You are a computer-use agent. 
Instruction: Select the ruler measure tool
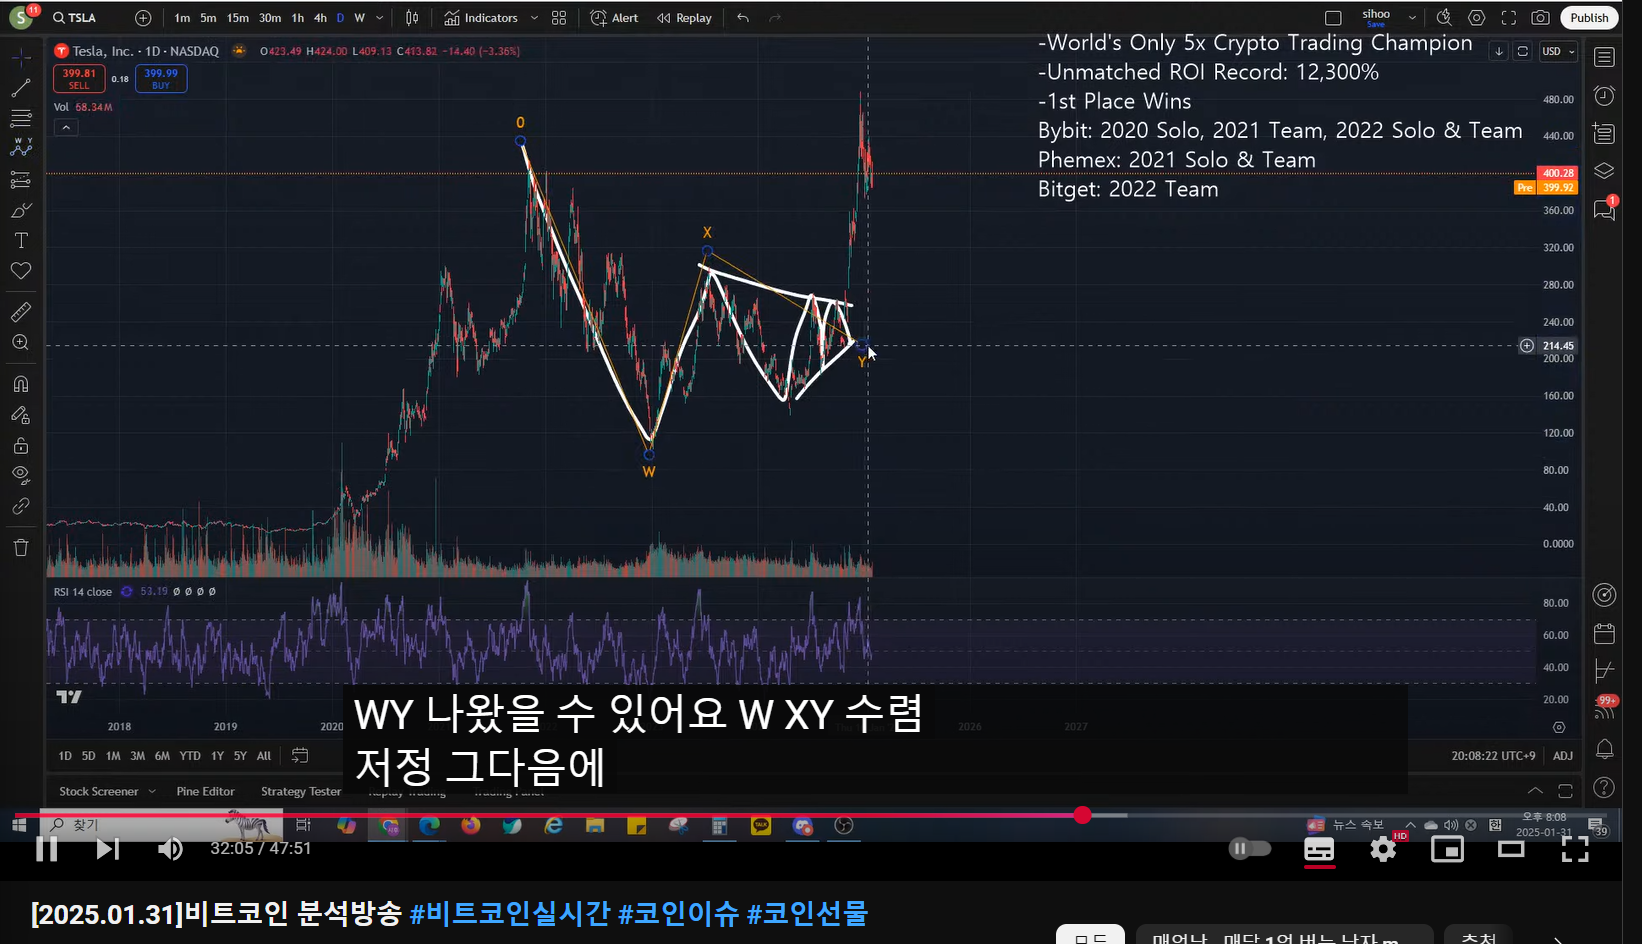click(x=20, y=312)
